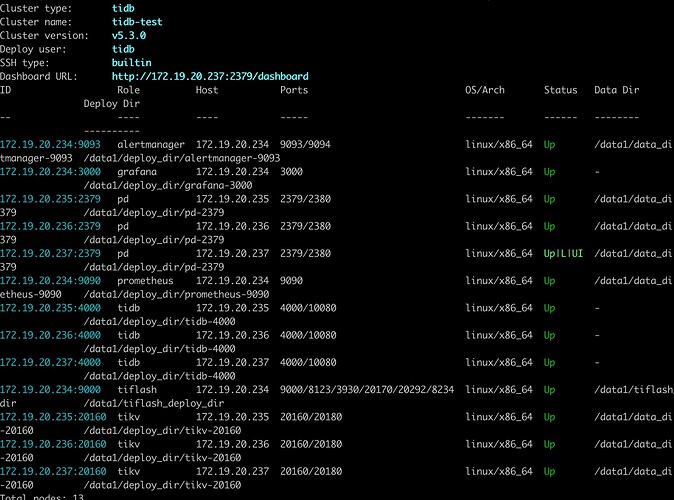
Task: Click ports value 9000/8123/3930/20170/20292/8234
Action: (367, 390)
